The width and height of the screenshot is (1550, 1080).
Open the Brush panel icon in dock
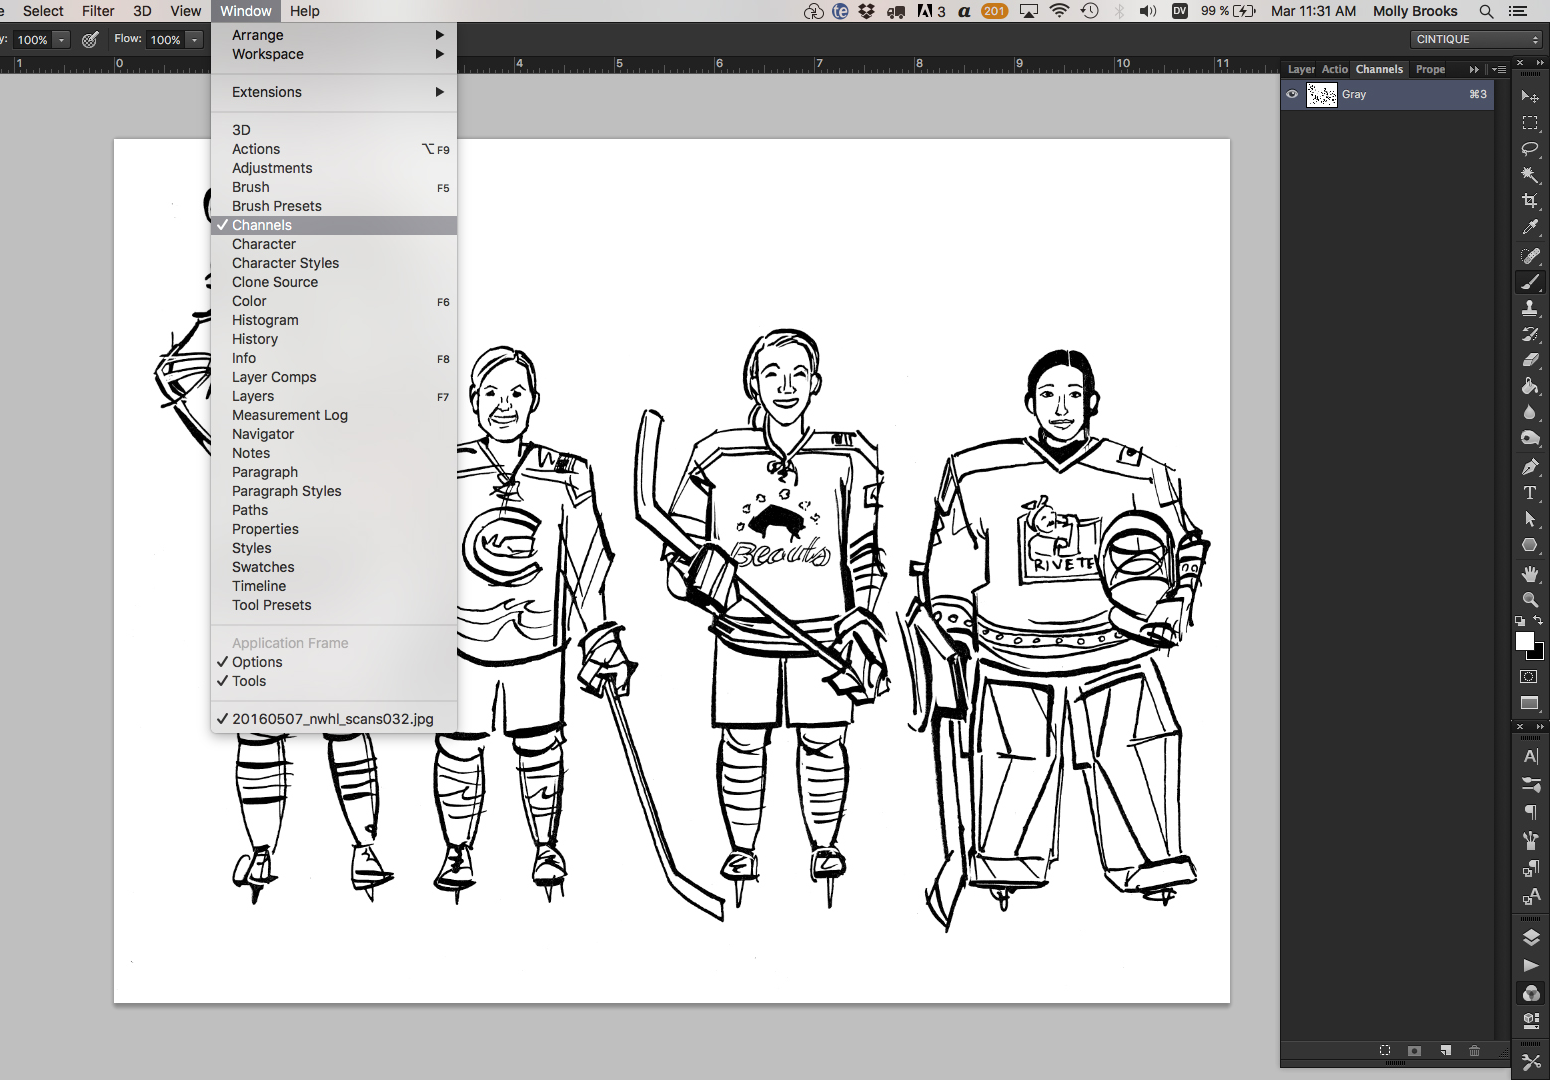1531,785
